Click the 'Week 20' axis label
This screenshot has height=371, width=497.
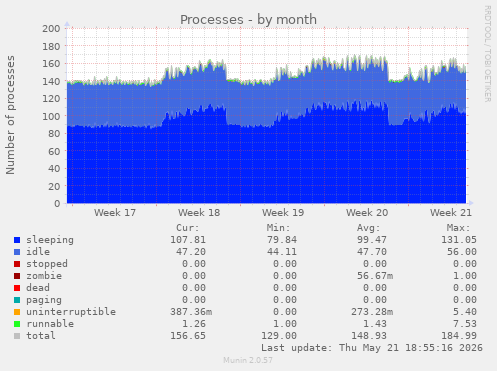tap(367, 213)
